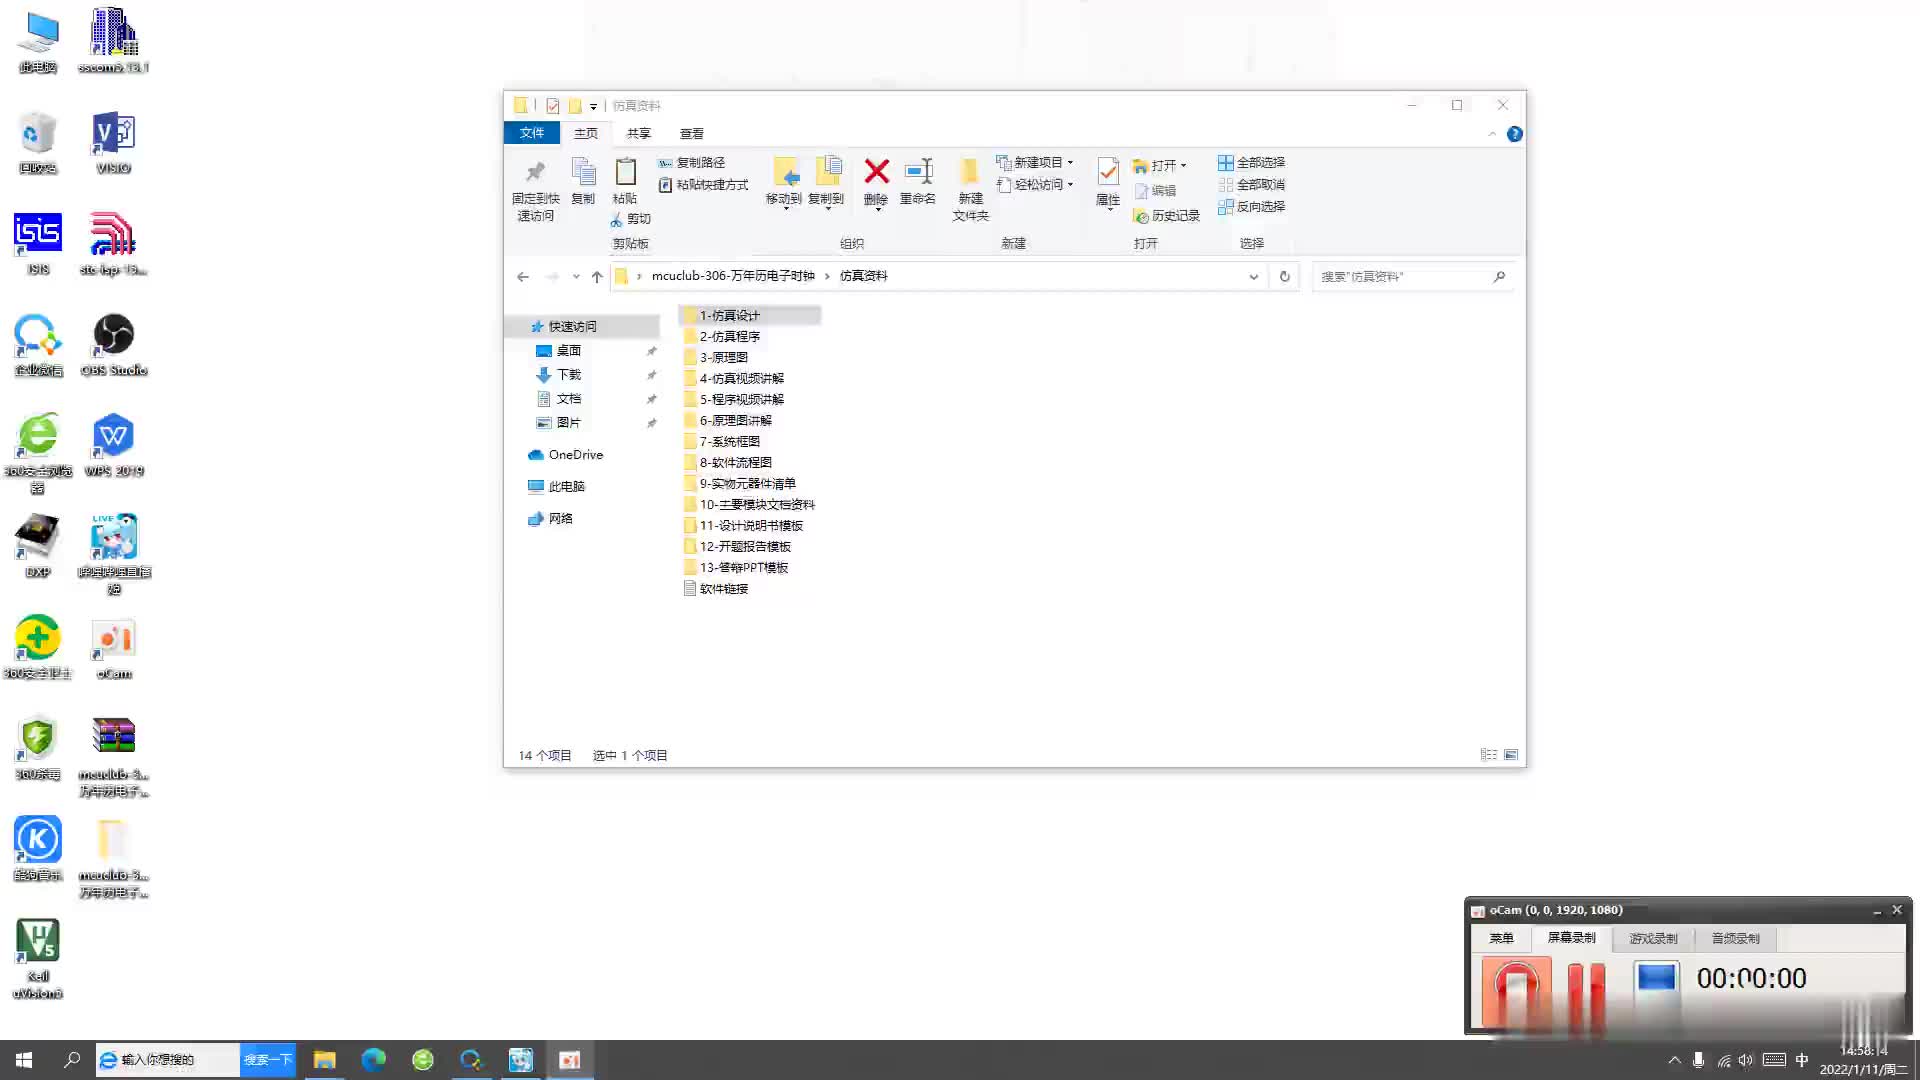Screen dimensions: 1920x1080
Task: Click the oCam pause bars button
Action: (1586, 991)
